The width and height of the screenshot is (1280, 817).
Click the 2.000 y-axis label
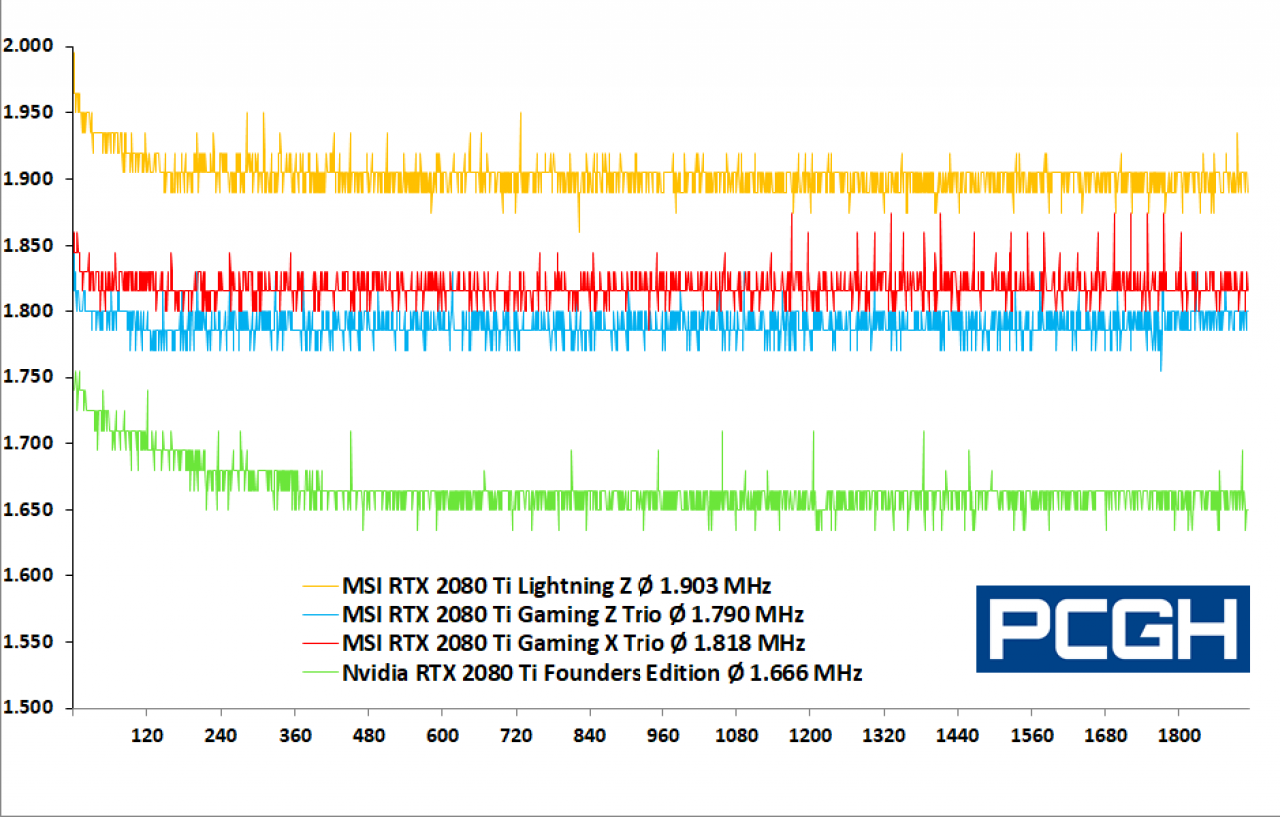coord(27,47)
